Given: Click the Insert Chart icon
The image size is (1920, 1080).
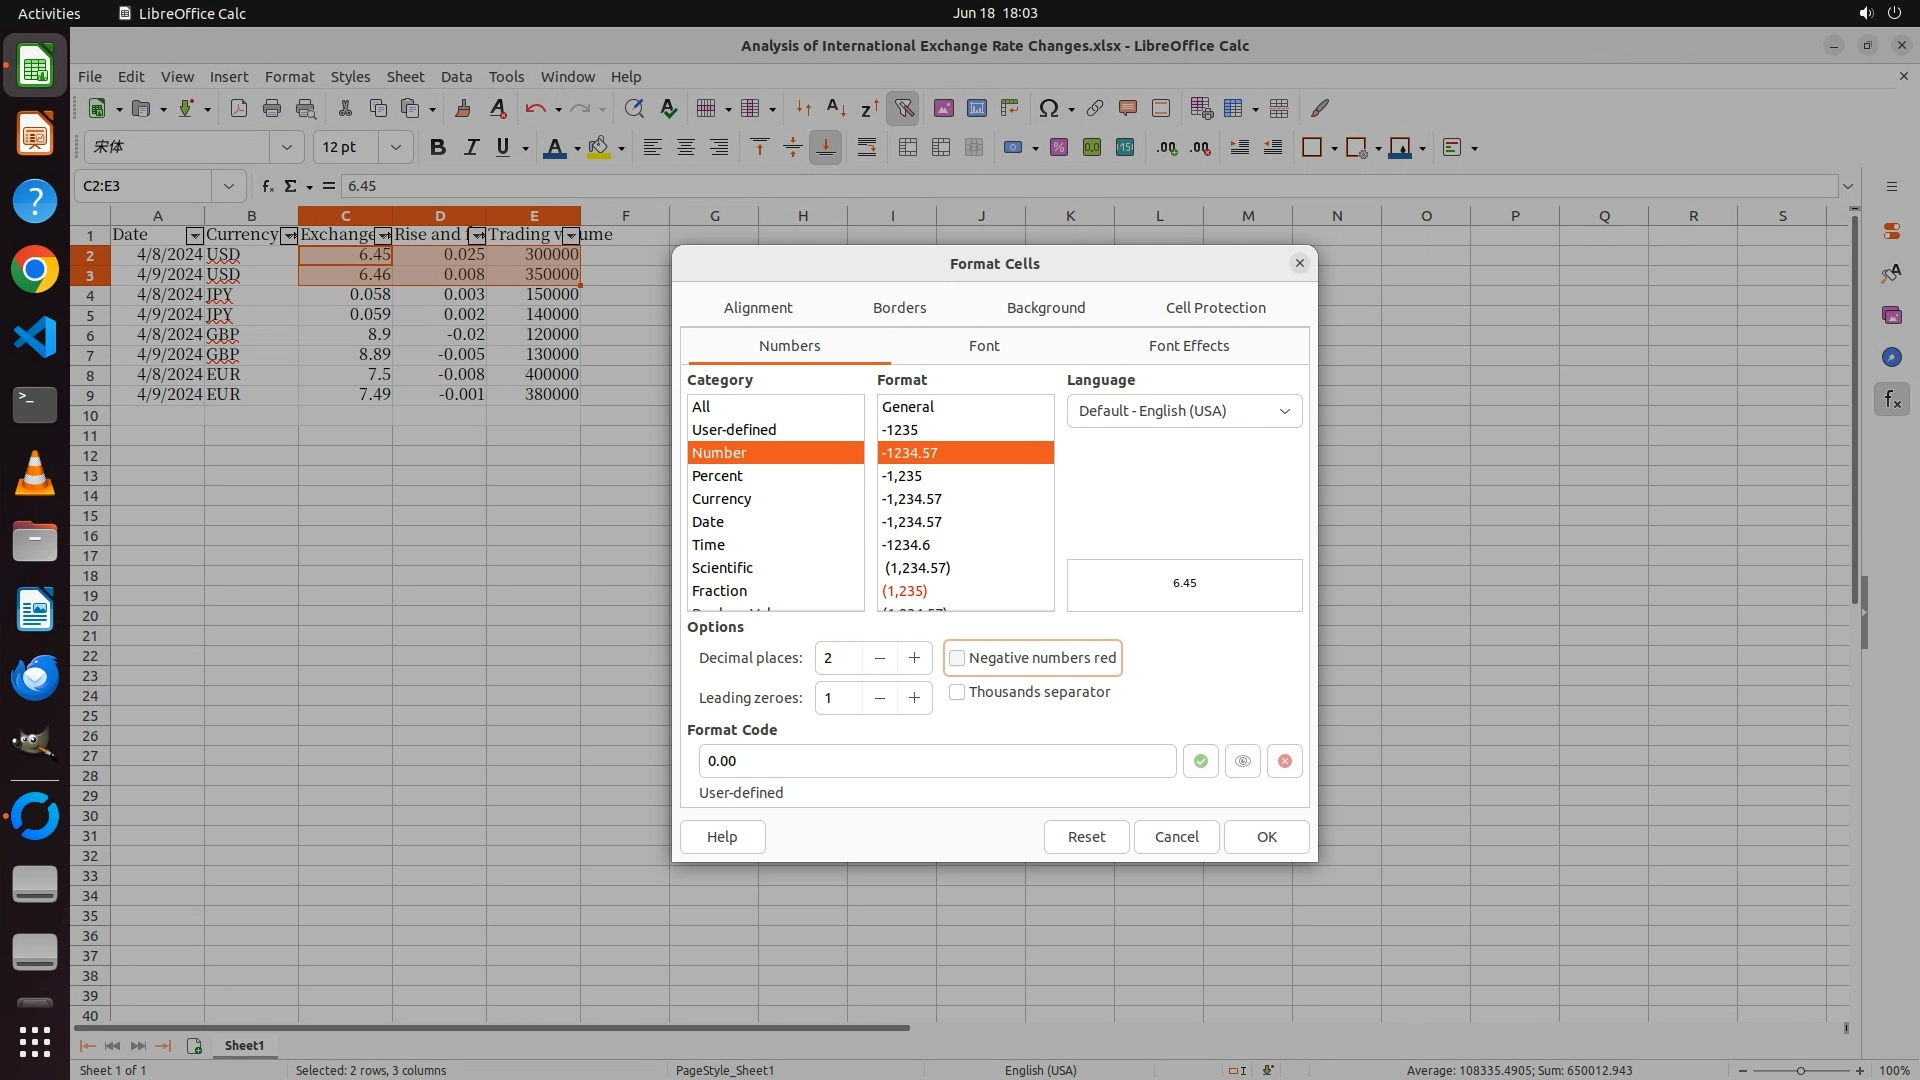Looking at the screenshot, I should pos(977,108).
